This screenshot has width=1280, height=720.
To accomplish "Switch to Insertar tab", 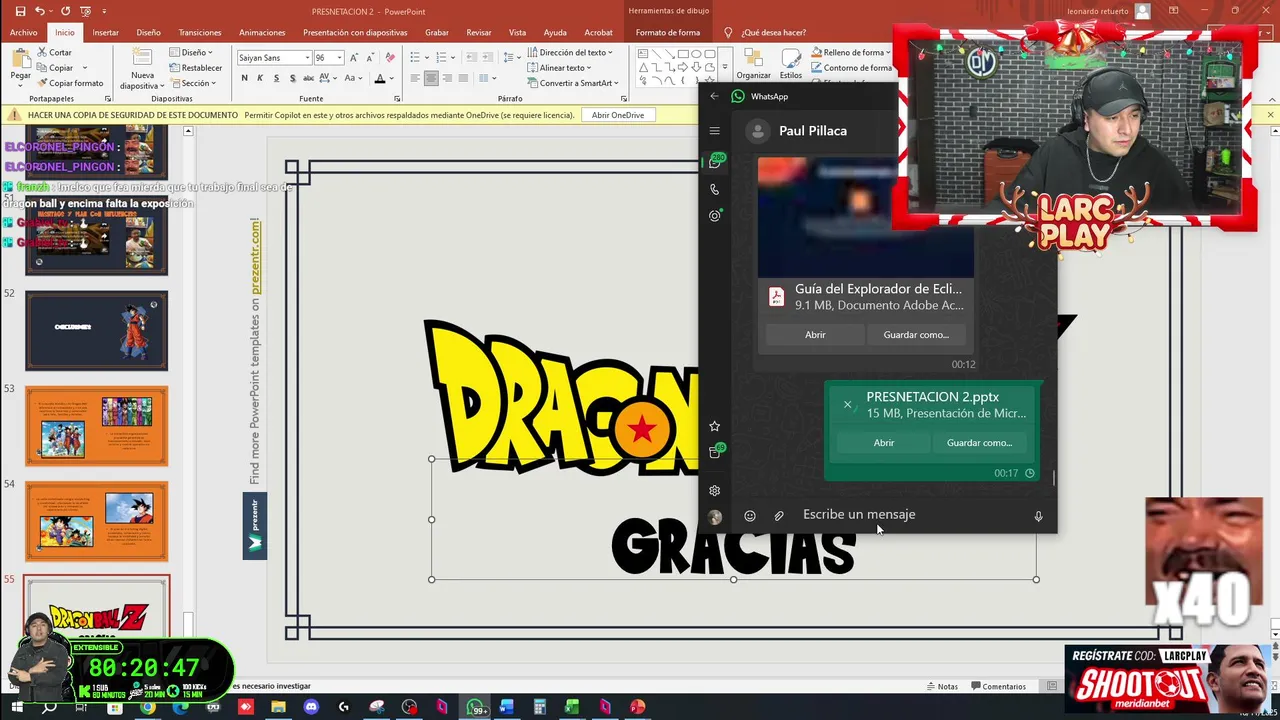I will click(105, 32).
